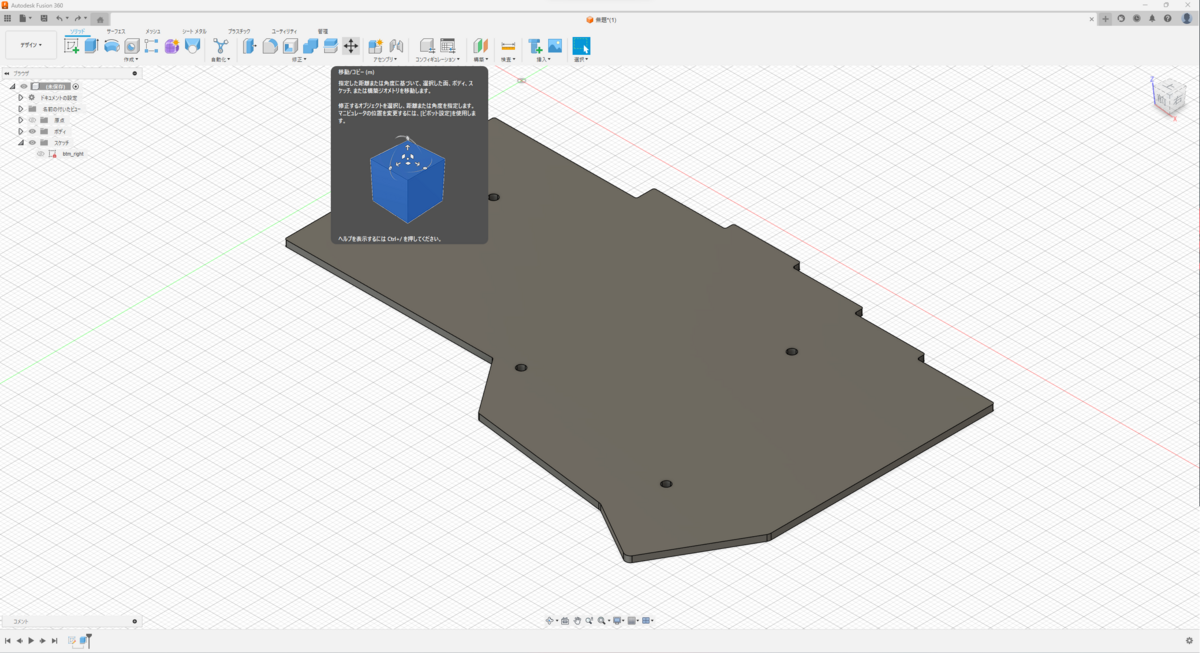Click the Move/Copy tool icon
This screenshot has height=653, width=1200.
coord(351,45)
